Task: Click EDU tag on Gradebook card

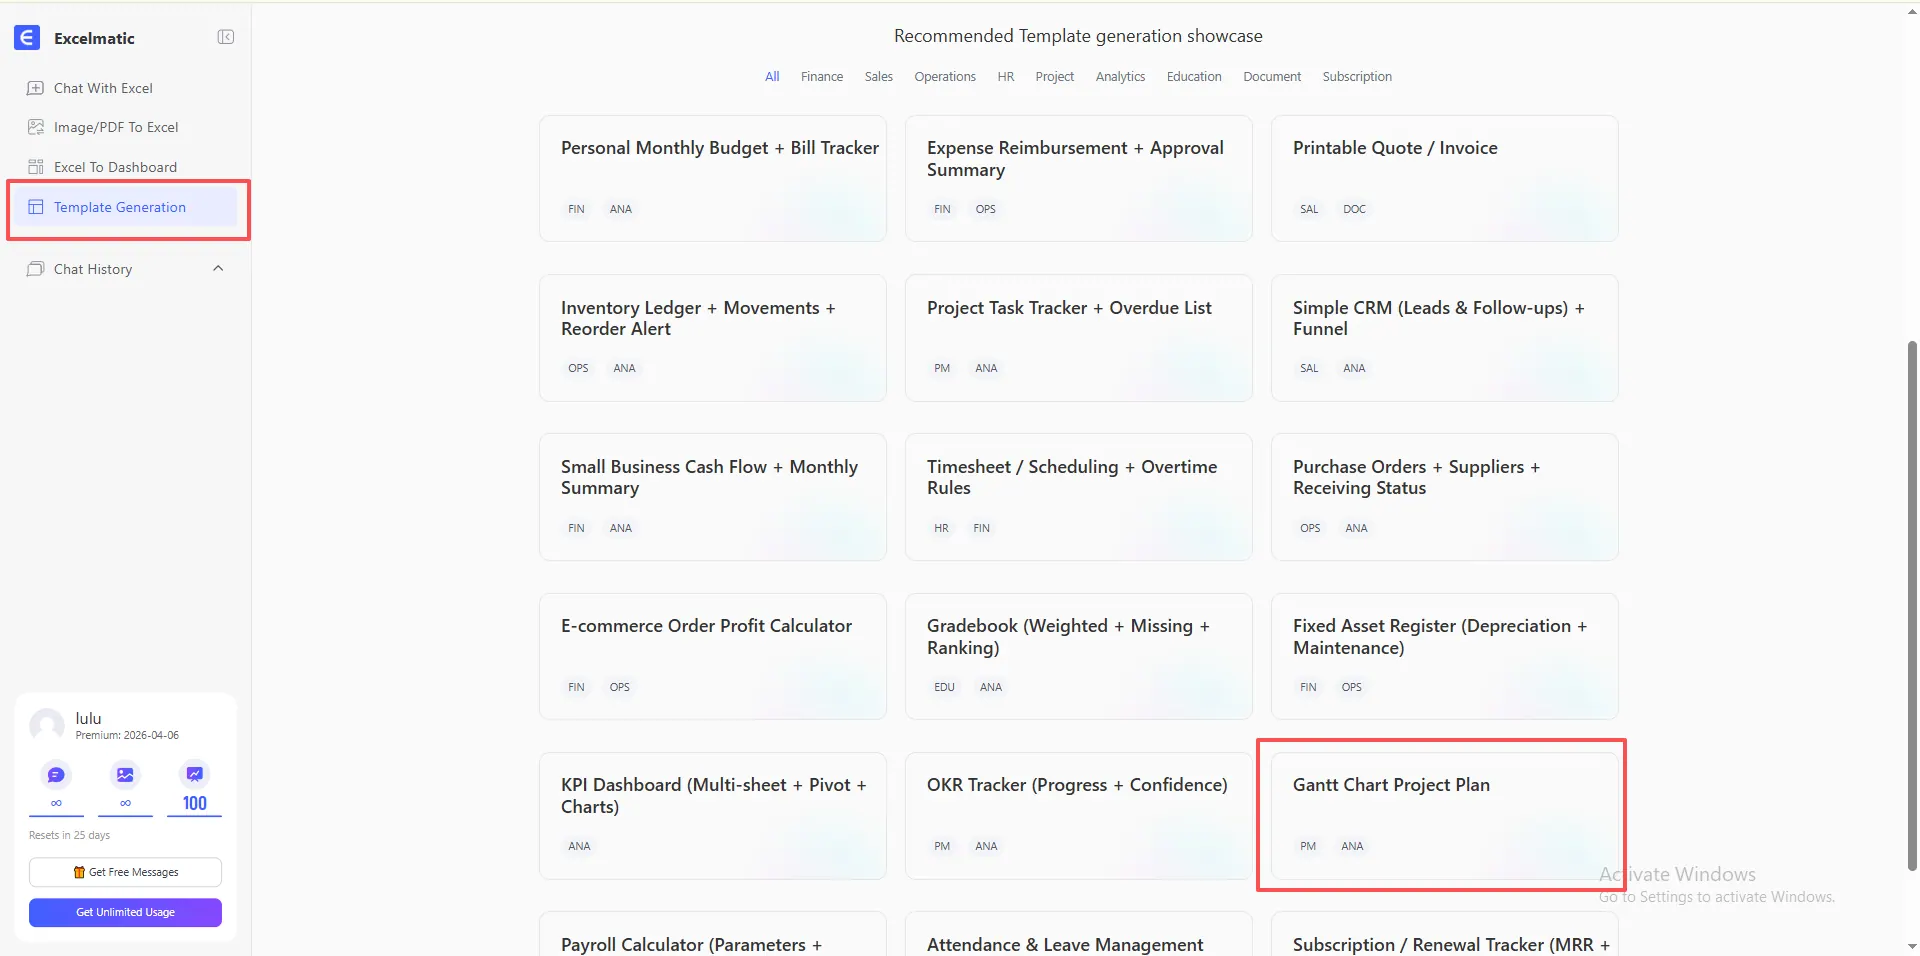Action: click(944, 687)
